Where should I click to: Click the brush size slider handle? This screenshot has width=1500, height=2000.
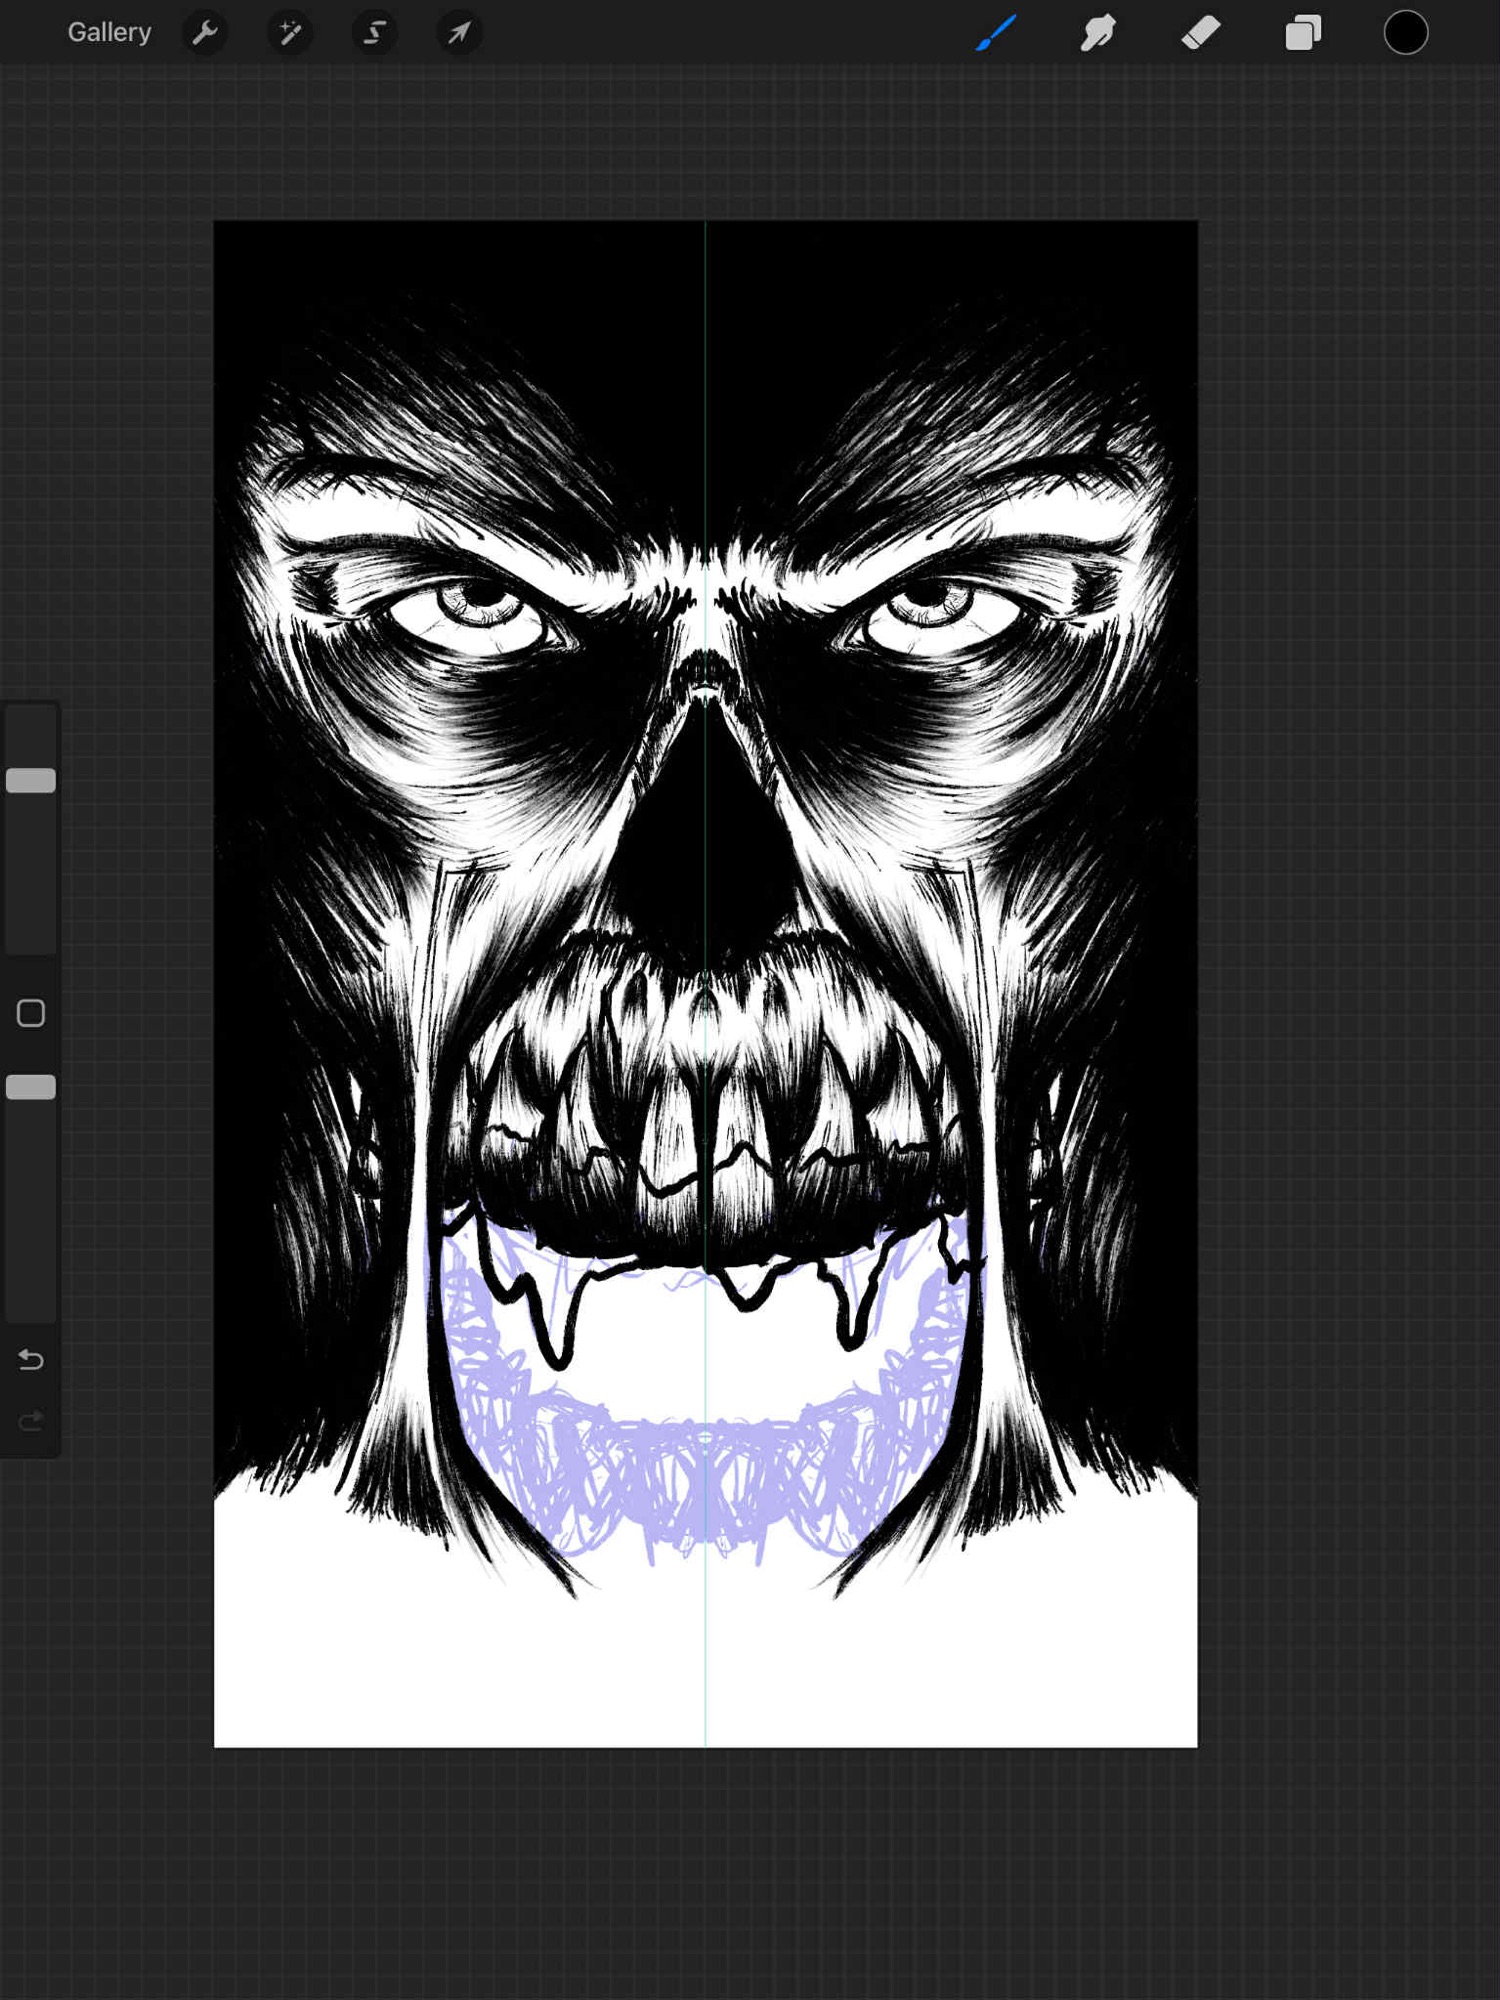(x=31, y=780)
